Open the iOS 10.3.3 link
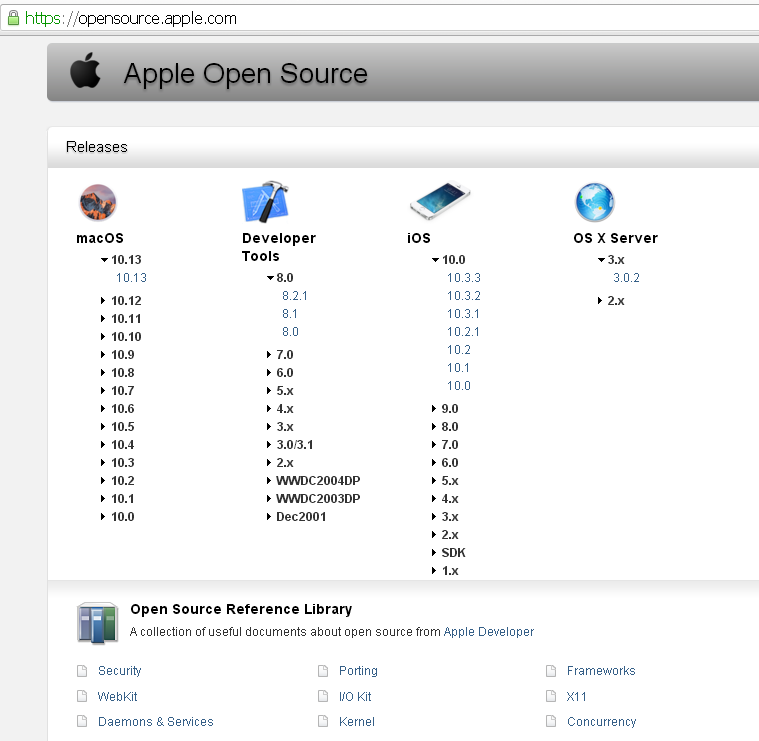 pyautogui.click(x=464, y=278)
